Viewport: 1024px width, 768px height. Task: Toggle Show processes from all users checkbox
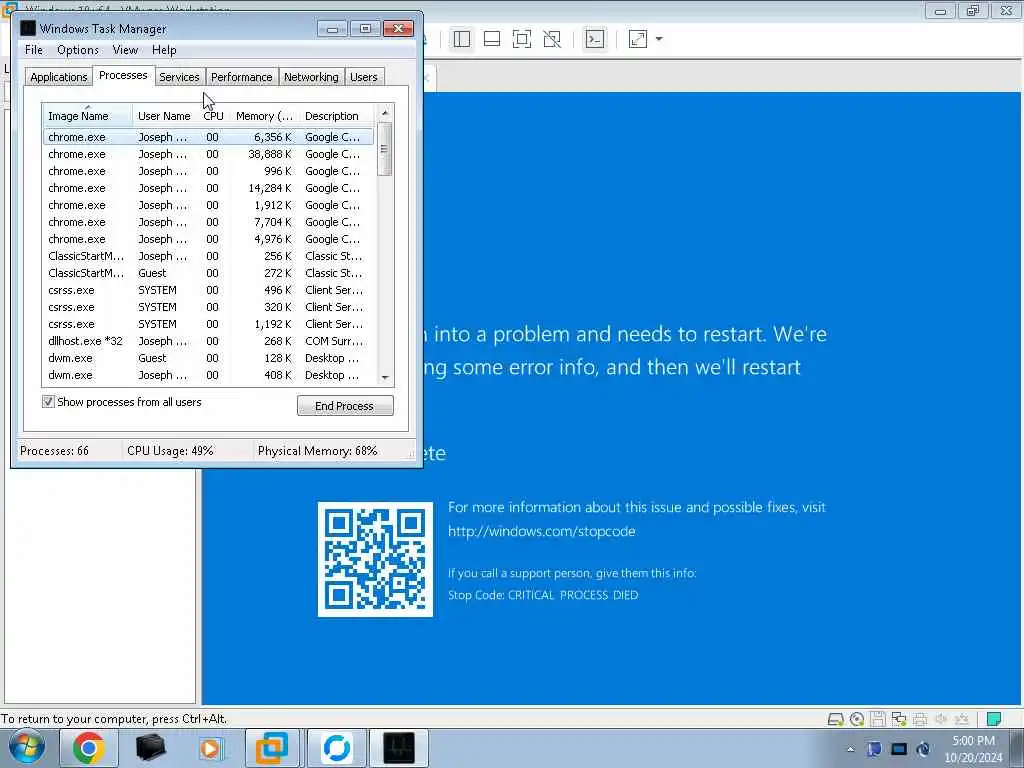(x=48, y=402)
